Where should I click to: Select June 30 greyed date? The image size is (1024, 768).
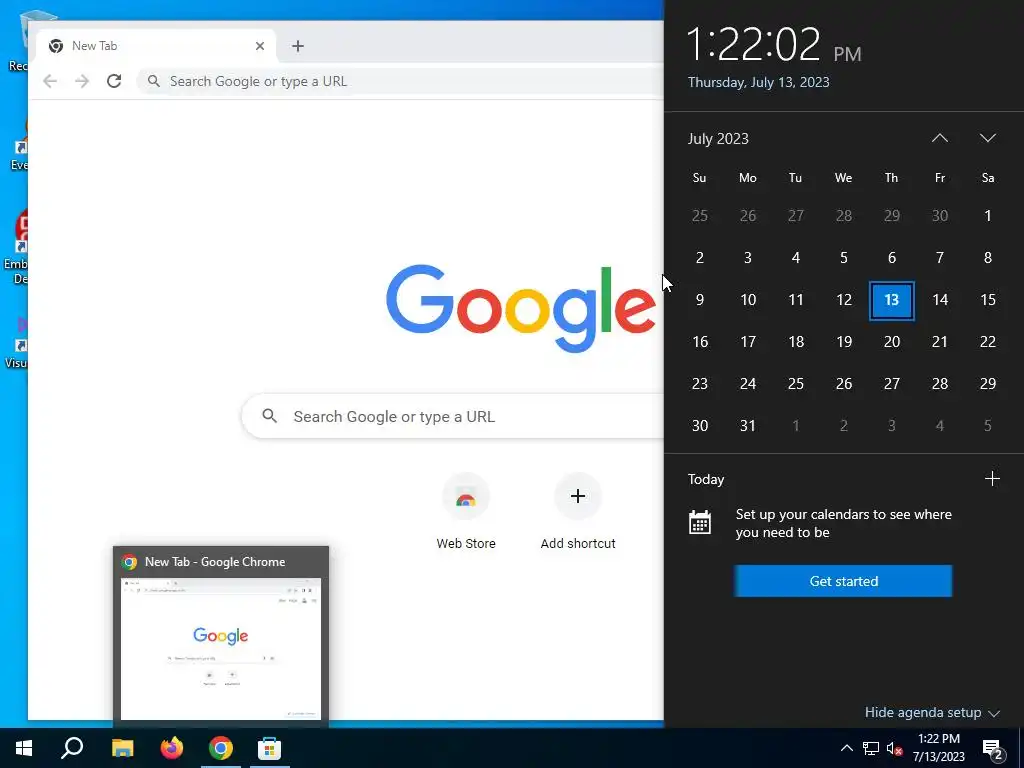pyautogui.click(x=940, y=216)
